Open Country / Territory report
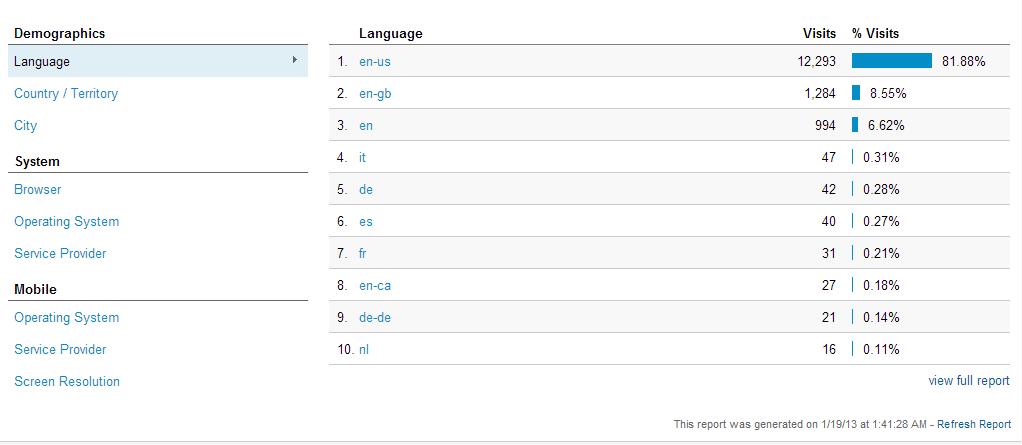The image size is (1022, 445). [66, 94]
